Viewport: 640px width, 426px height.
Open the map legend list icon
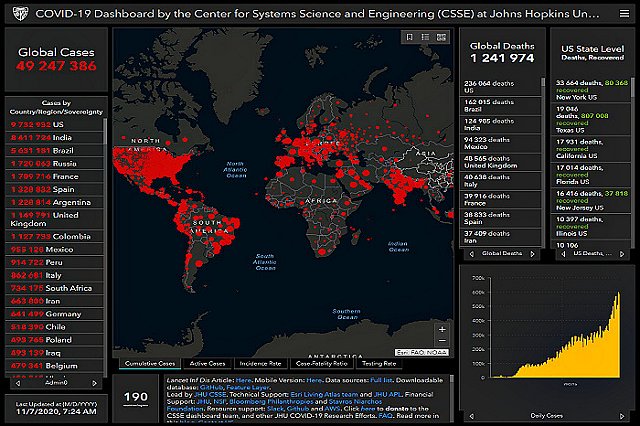pos(425,37)
